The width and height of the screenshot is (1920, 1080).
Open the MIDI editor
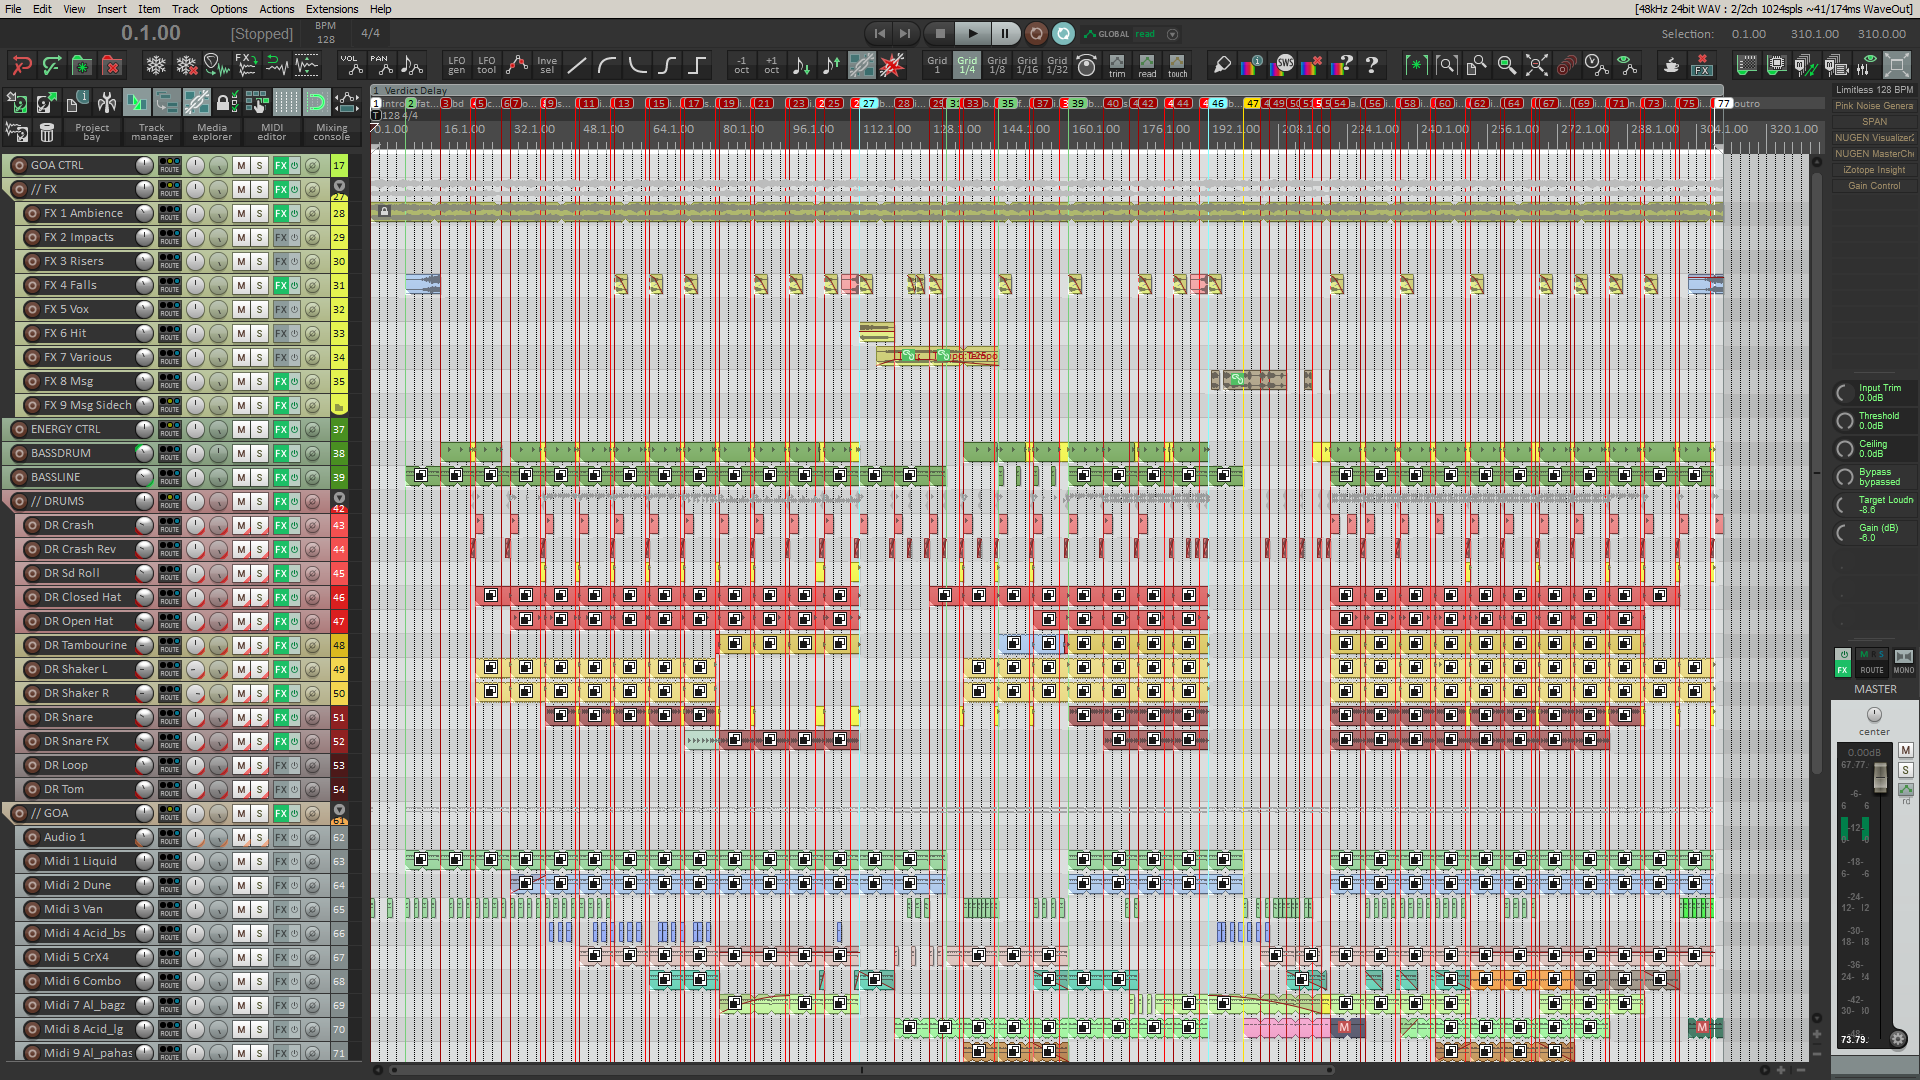(x=272, y=132)
